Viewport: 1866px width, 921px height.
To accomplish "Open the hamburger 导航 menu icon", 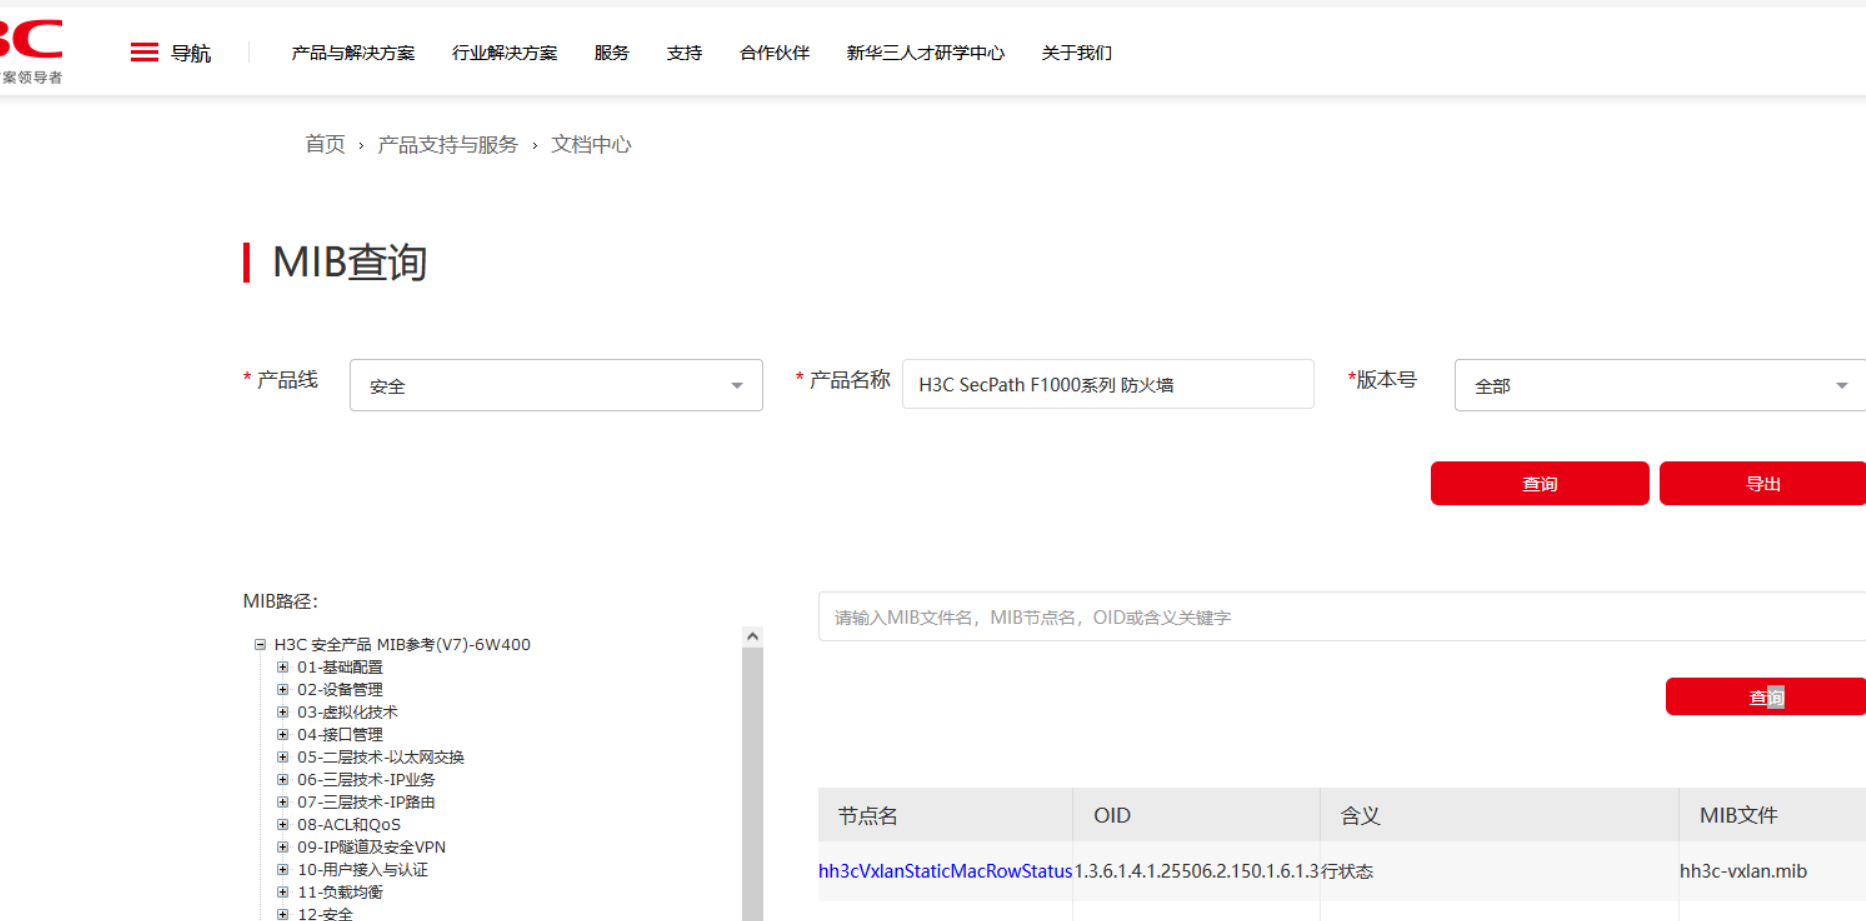I will [144, 52].
